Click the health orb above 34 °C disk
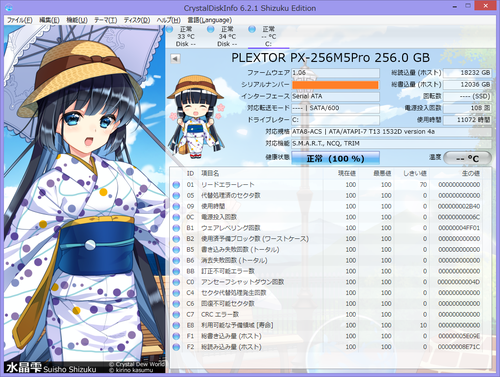 click(x=210, y=29)
